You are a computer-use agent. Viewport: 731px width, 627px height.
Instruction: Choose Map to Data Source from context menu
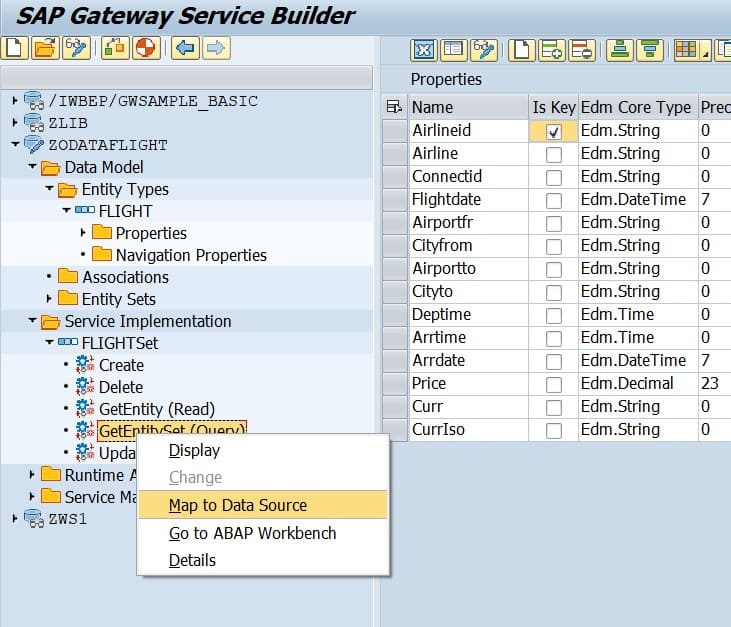pyautogui.click(x=238, y=505)
